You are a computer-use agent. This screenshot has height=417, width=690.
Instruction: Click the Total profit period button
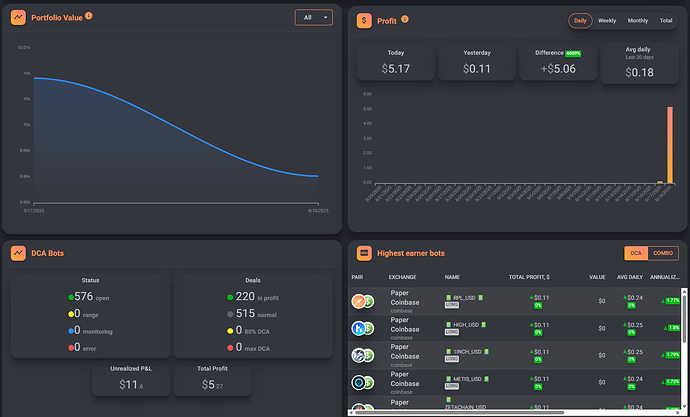666,20
